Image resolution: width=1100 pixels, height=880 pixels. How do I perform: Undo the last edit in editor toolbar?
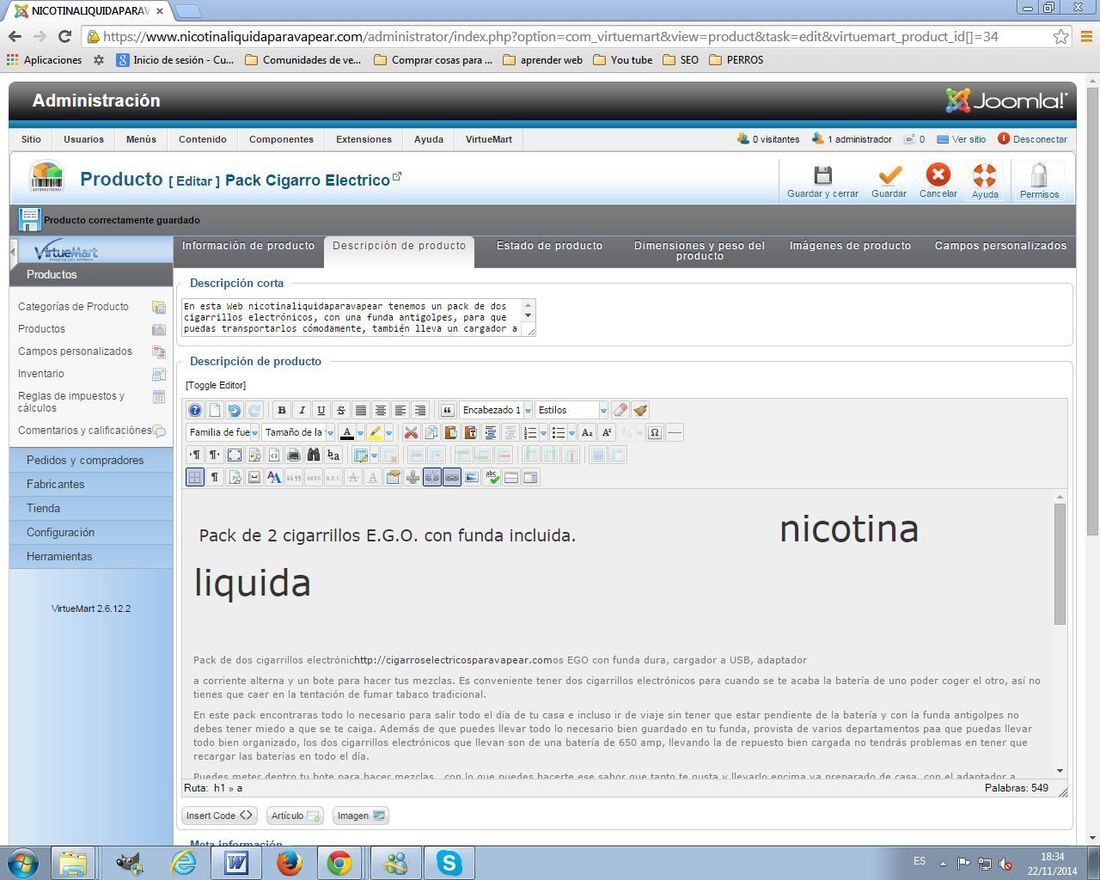234,410
